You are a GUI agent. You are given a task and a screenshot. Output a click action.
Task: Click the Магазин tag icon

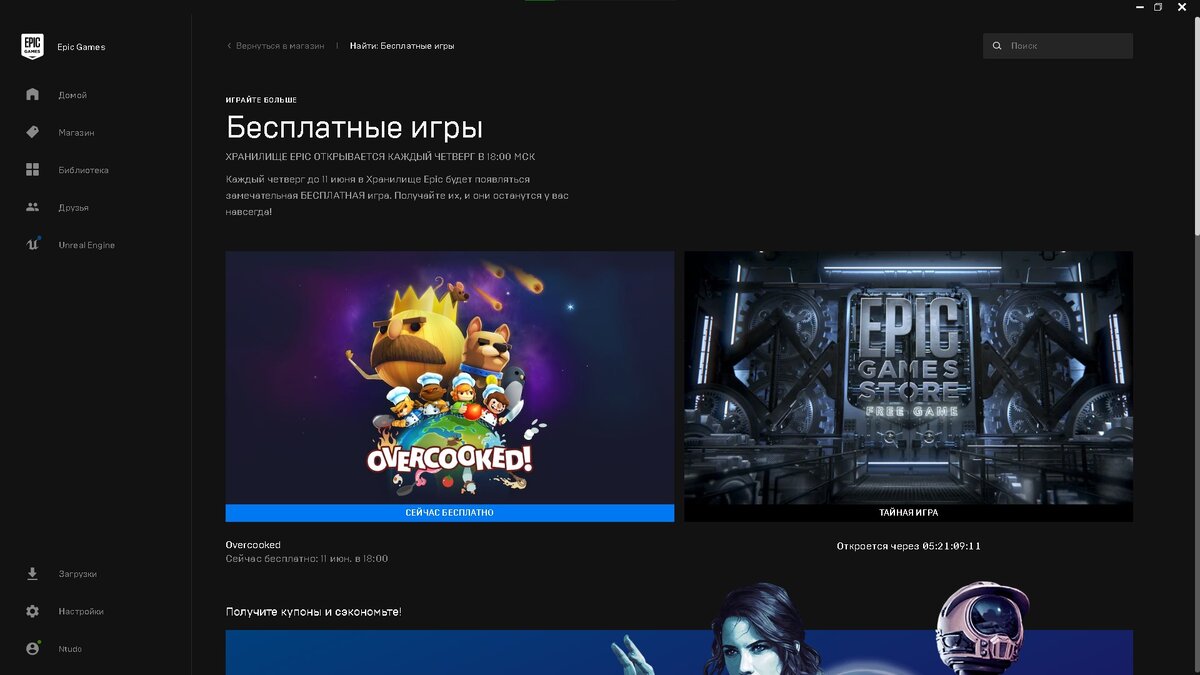coord(32,132)
